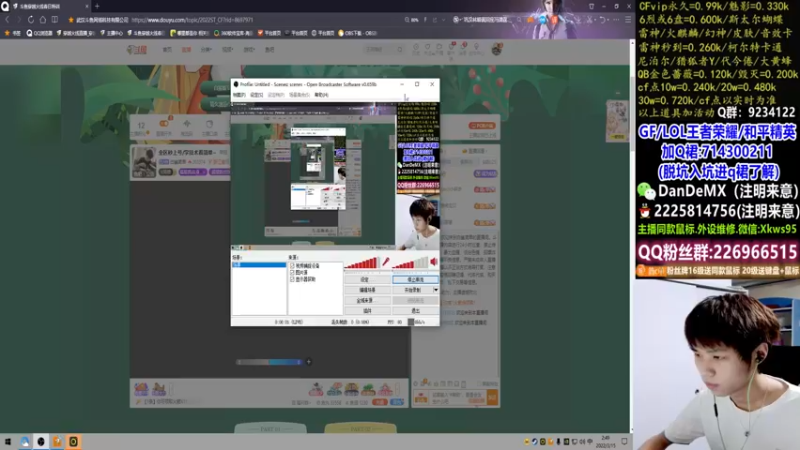800x450 pixels.
Task: Click the browser trash icon in the title bar
Action: coord(591,6)
